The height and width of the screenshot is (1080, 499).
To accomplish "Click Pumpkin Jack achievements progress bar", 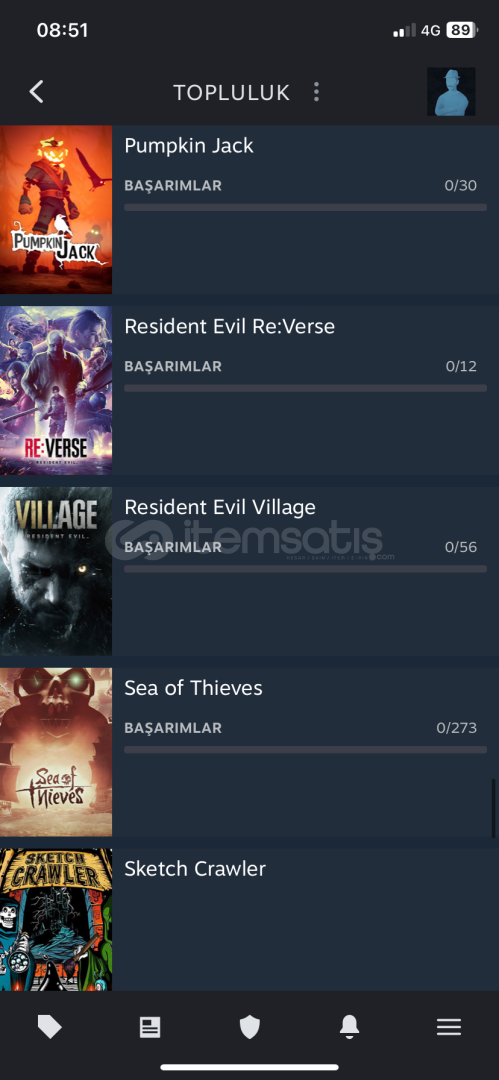I will click(305, 207).
